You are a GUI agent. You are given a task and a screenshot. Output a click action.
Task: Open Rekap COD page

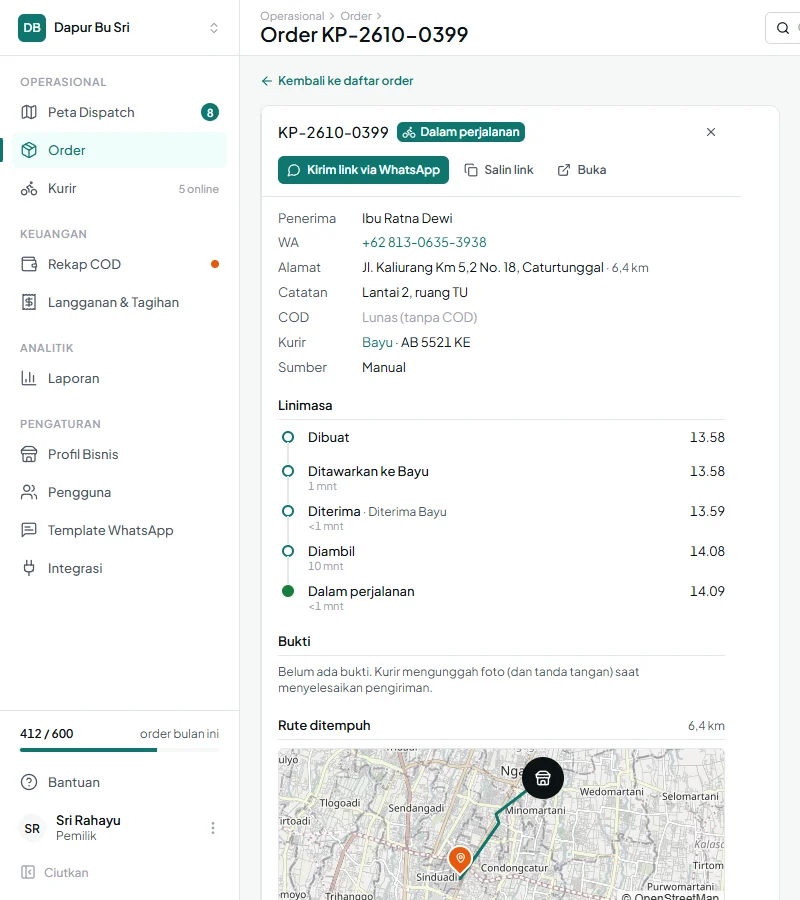[x=119, y=264]
